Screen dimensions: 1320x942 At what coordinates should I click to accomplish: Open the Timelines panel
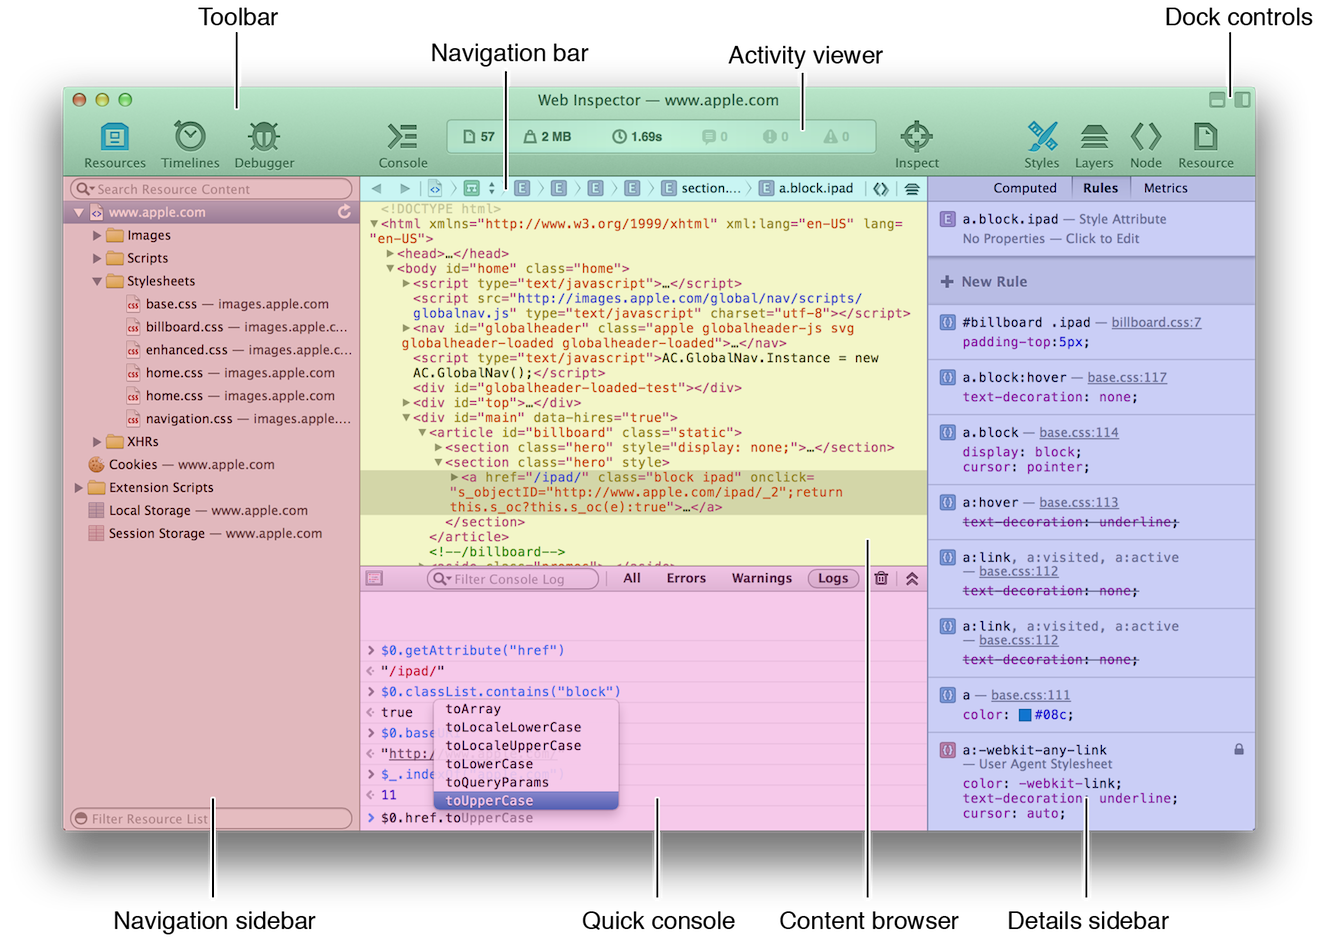click(190, 145)
